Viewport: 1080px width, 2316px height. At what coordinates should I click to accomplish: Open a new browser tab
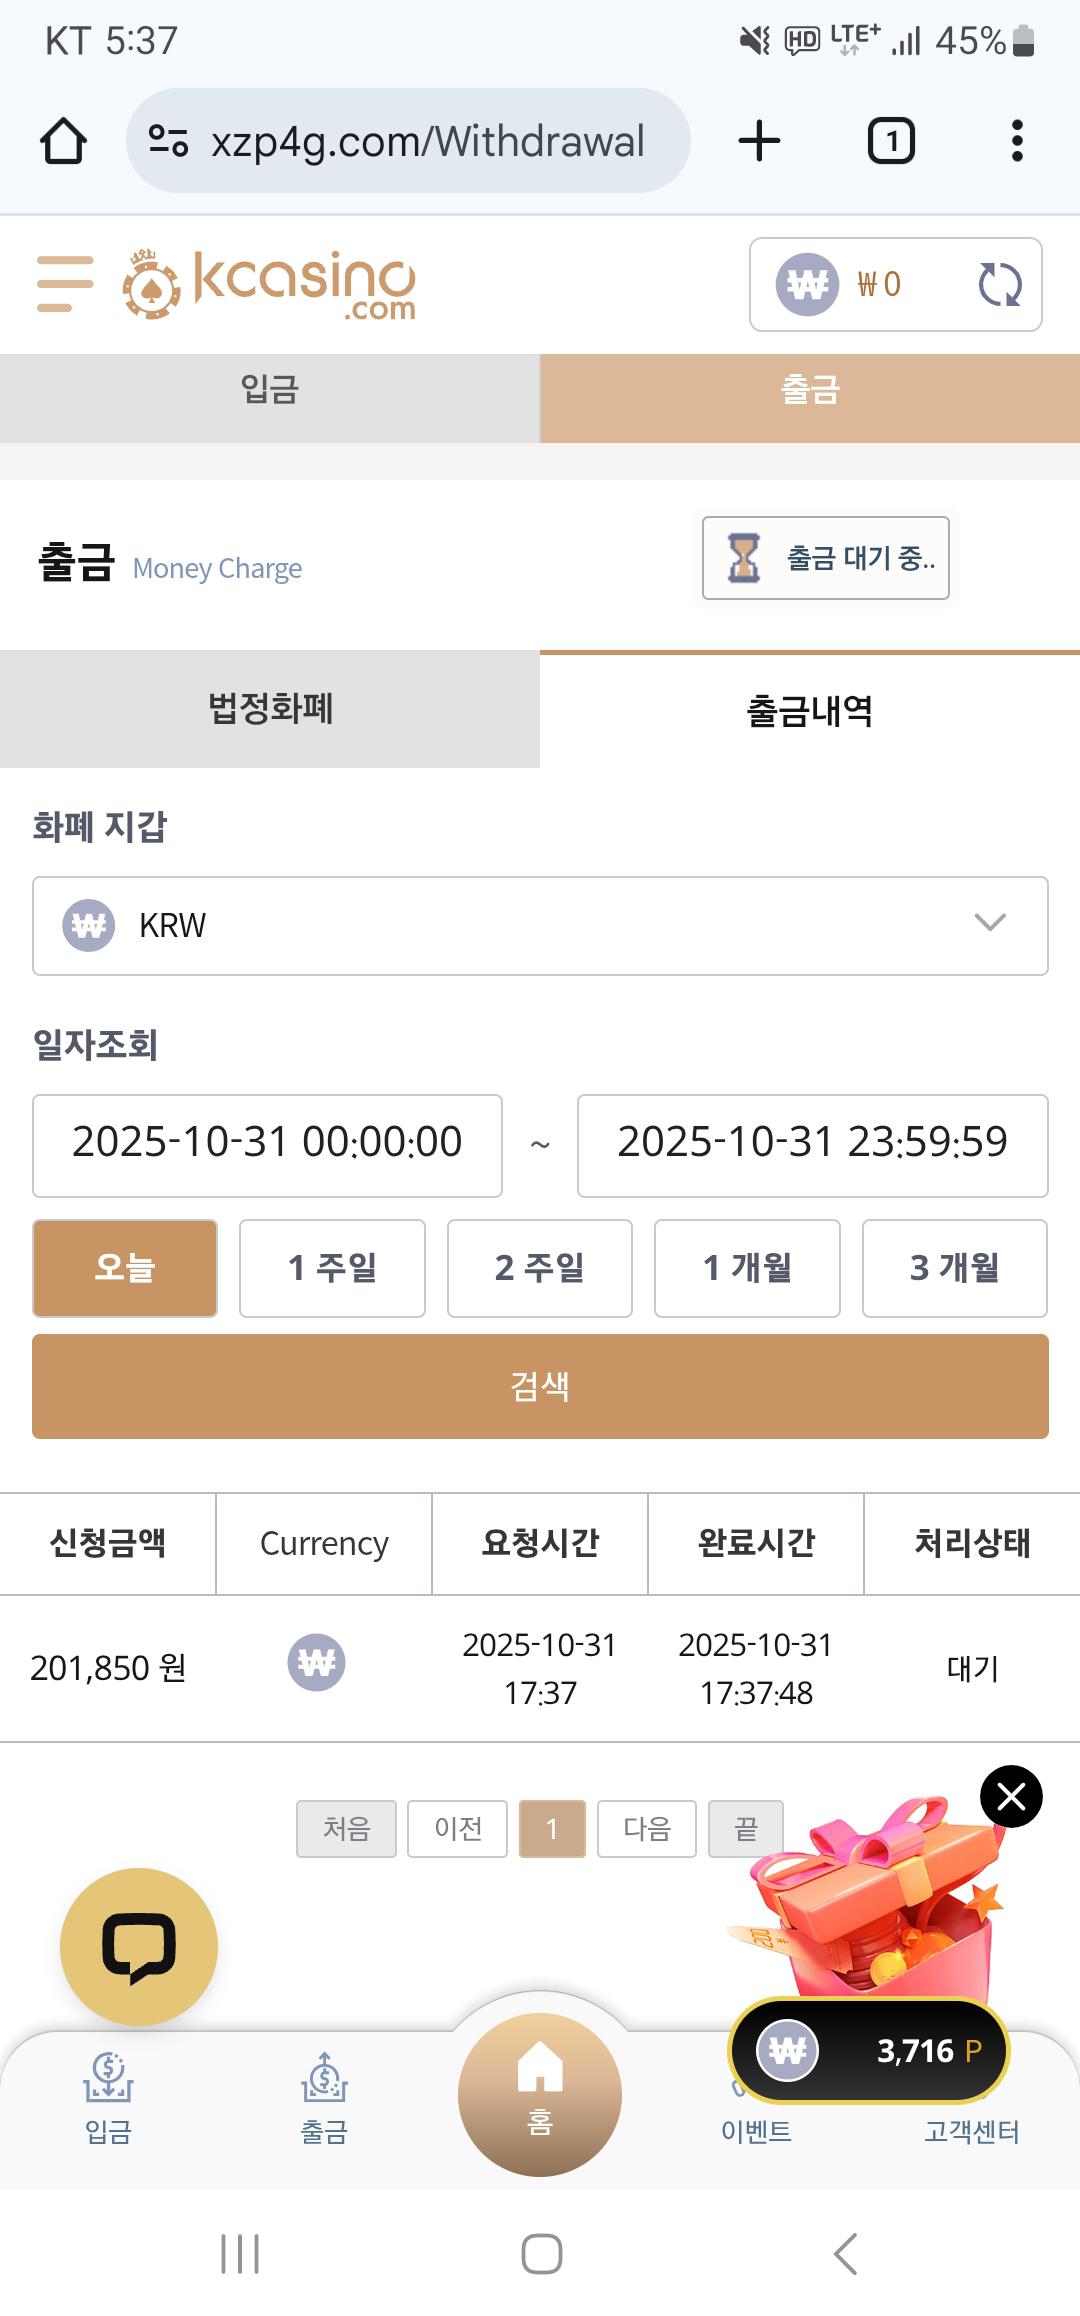click(759, 141)
